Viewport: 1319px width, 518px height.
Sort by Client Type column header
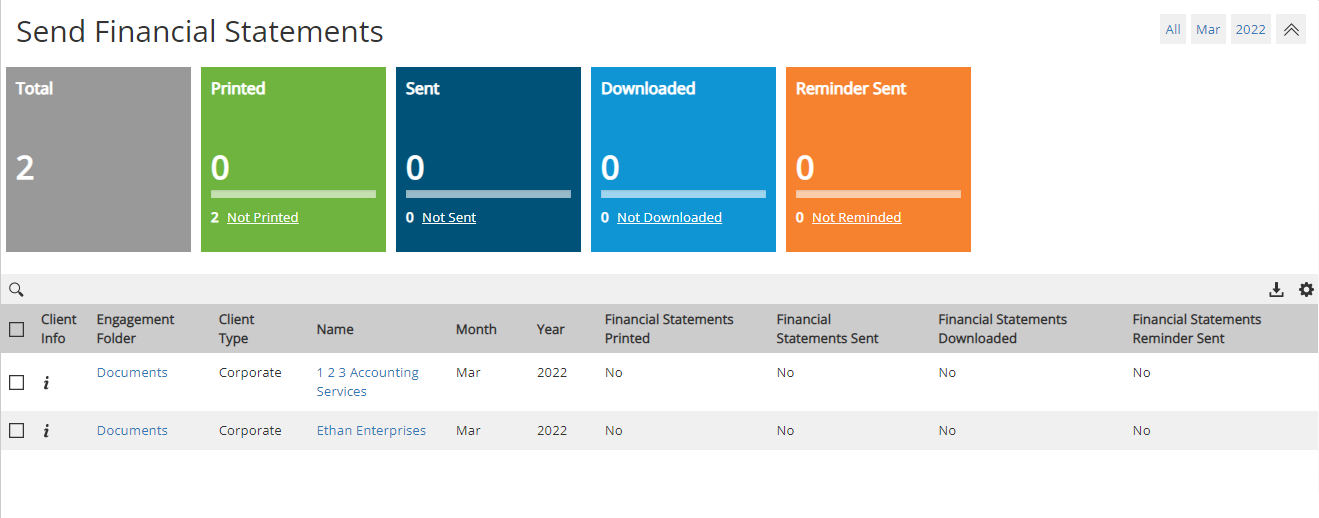pos(237,329)
